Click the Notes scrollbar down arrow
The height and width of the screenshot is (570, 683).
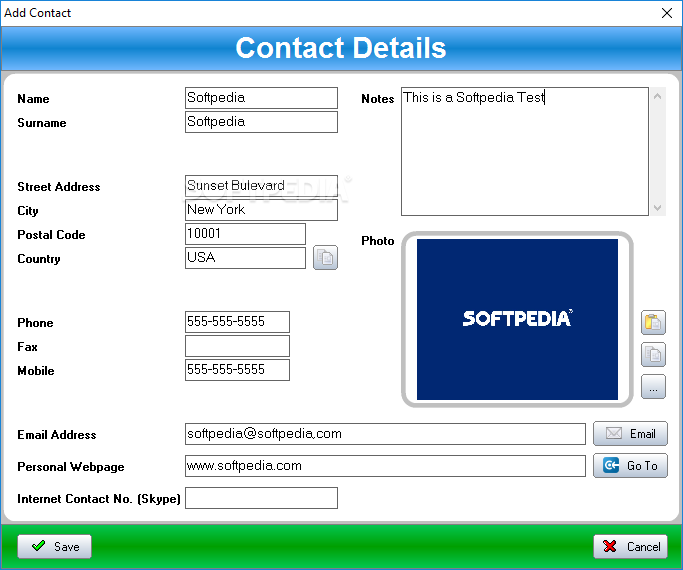(x=657, y=208)
